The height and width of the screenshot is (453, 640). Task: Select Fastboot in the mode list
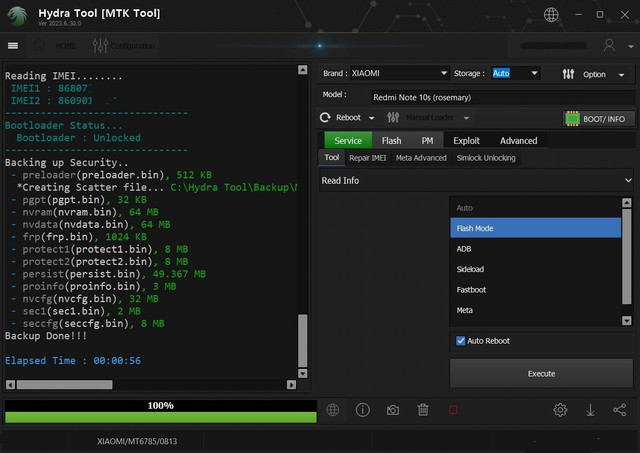click(536, 289)
